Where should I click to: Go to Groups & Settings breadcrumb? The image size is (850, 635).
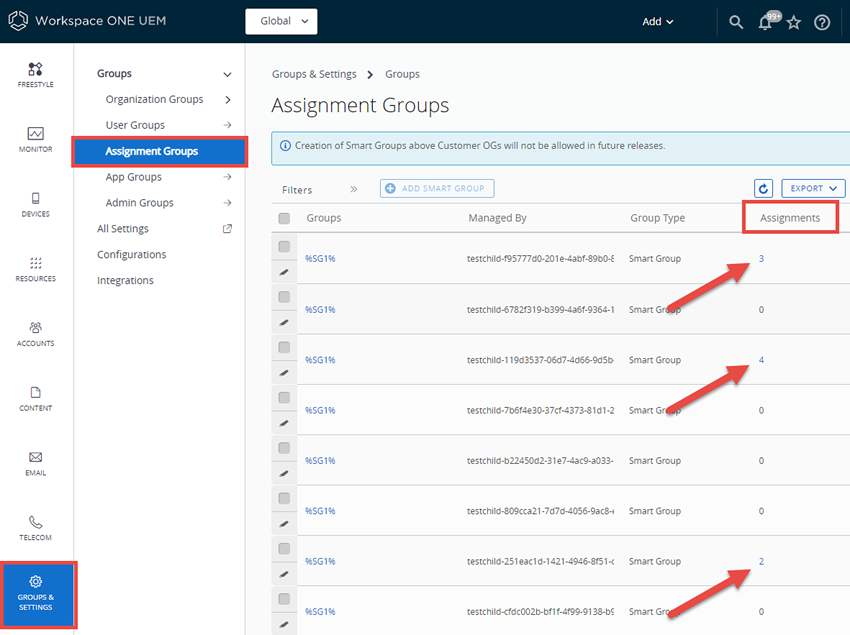pos(314,74)
